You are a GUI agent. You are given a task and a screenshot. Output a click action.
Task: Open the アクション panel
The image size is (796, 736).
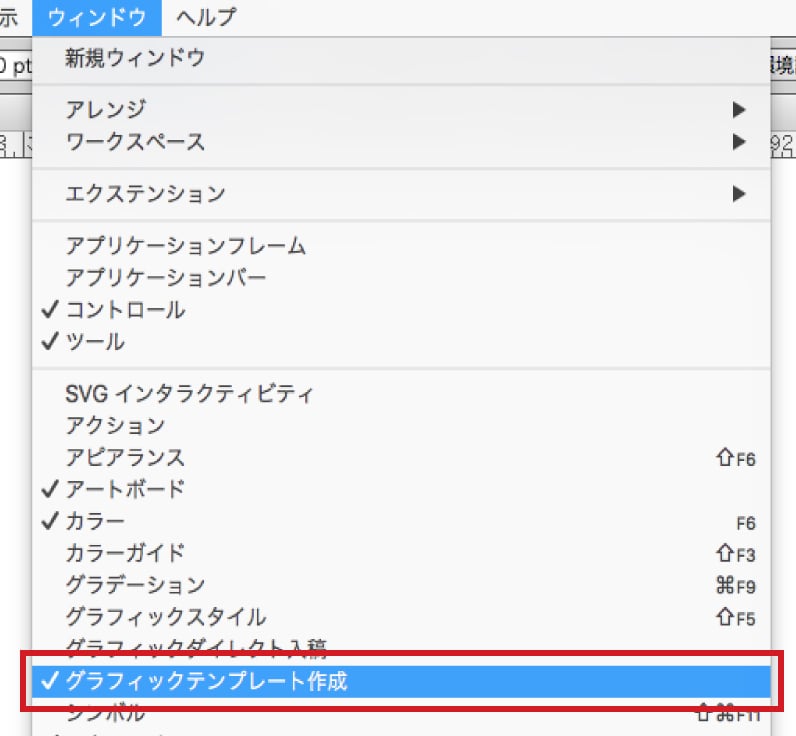115,425
